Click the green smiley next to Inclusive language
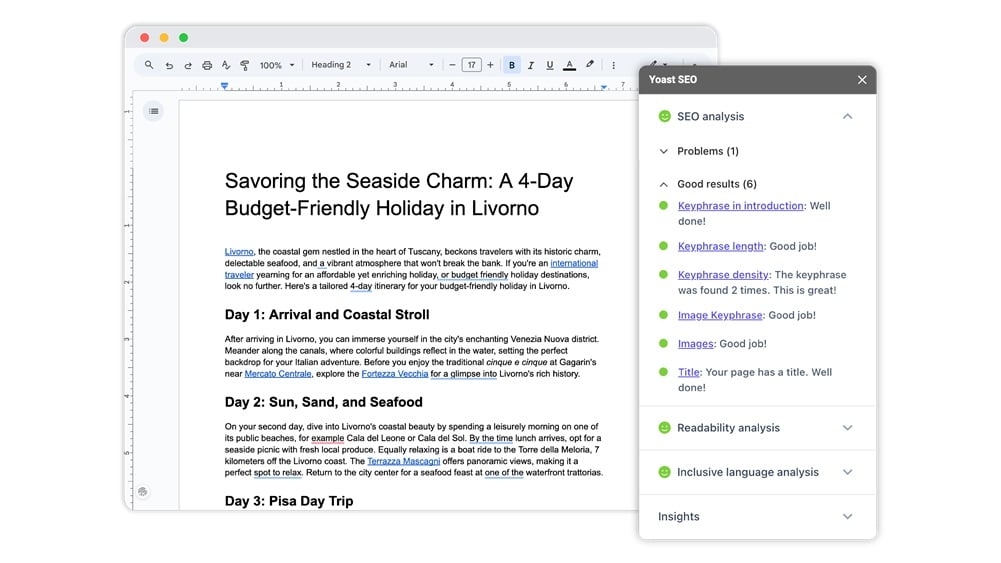 coord(665,472)
